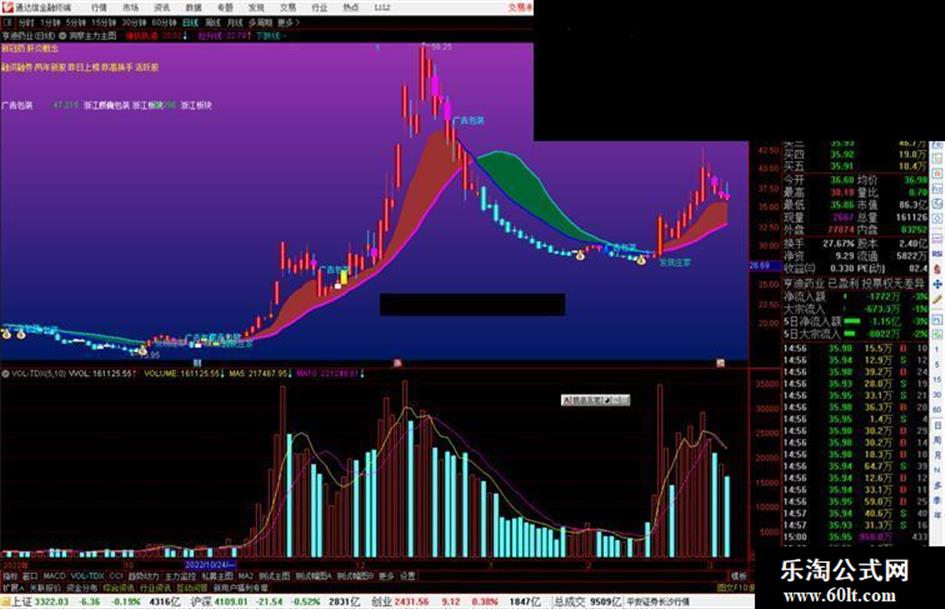Open the 数据 menu

click(x=193, y=8)
